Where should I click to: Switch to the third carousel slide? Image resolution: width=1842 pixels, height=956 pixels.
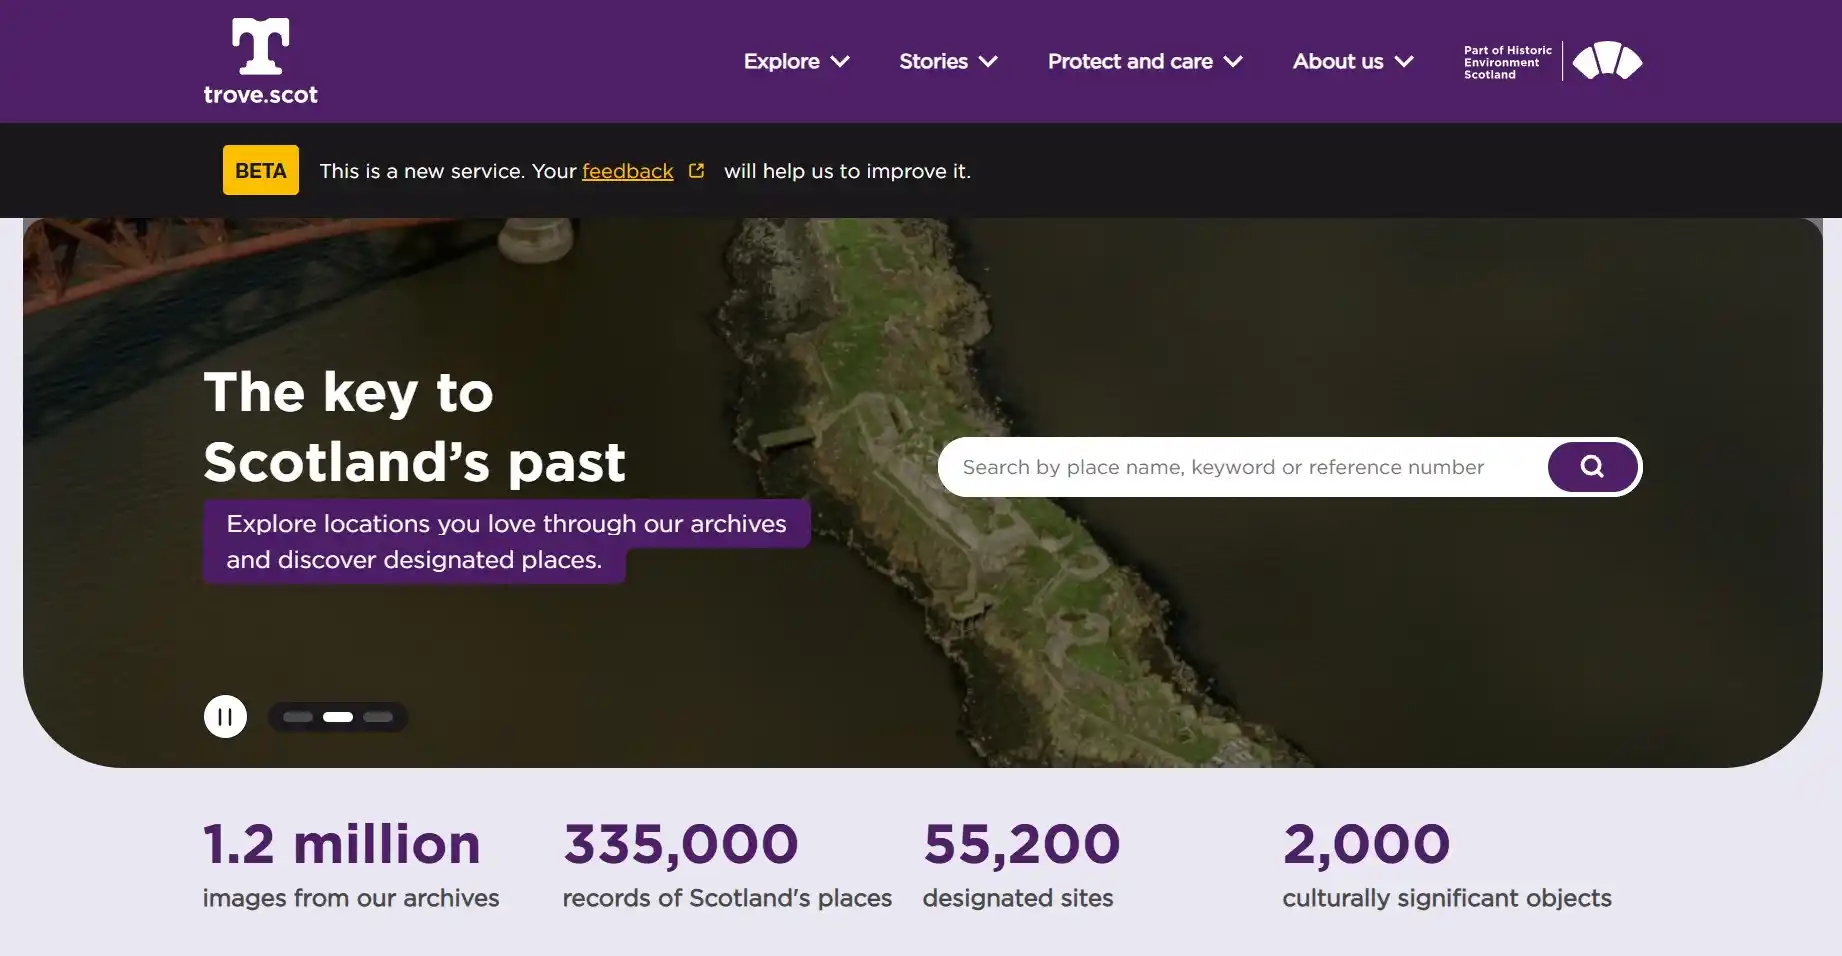378,716
